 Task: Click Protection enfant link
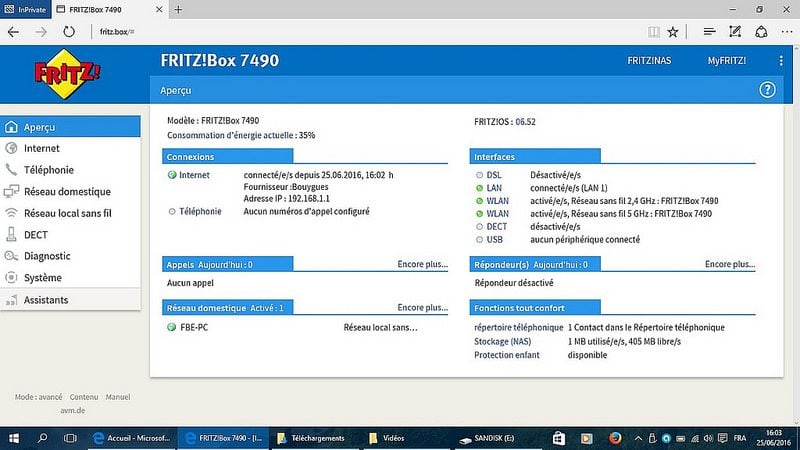coord(506,355)
